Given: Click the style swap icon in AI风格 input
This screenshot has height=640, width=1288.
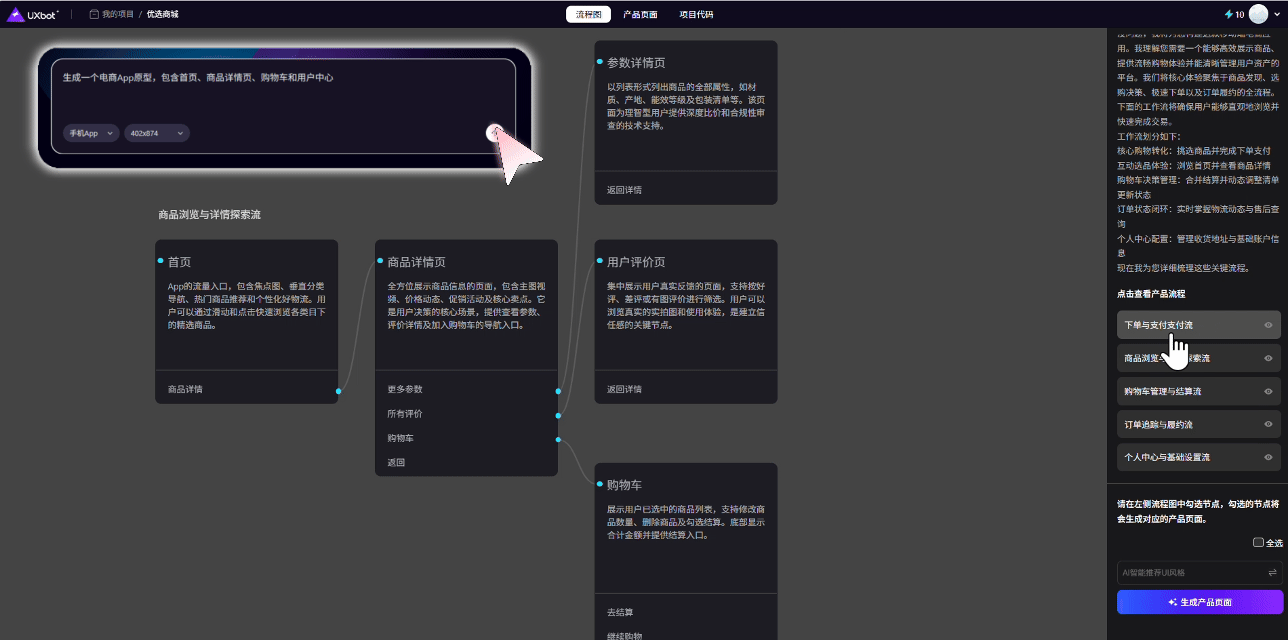Looking at the screenshot, I should [1273, 572].
